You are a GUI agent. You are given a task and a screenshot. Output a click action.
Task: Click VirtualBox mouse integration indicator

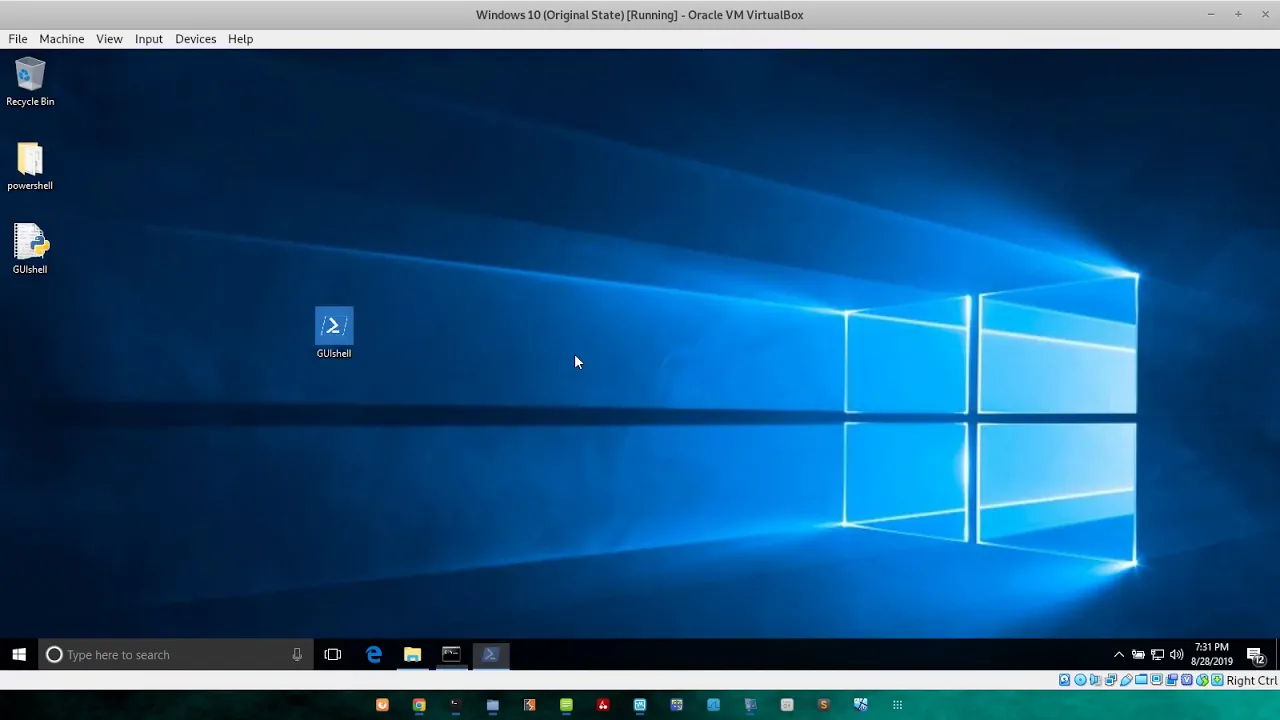(1202, 680)
